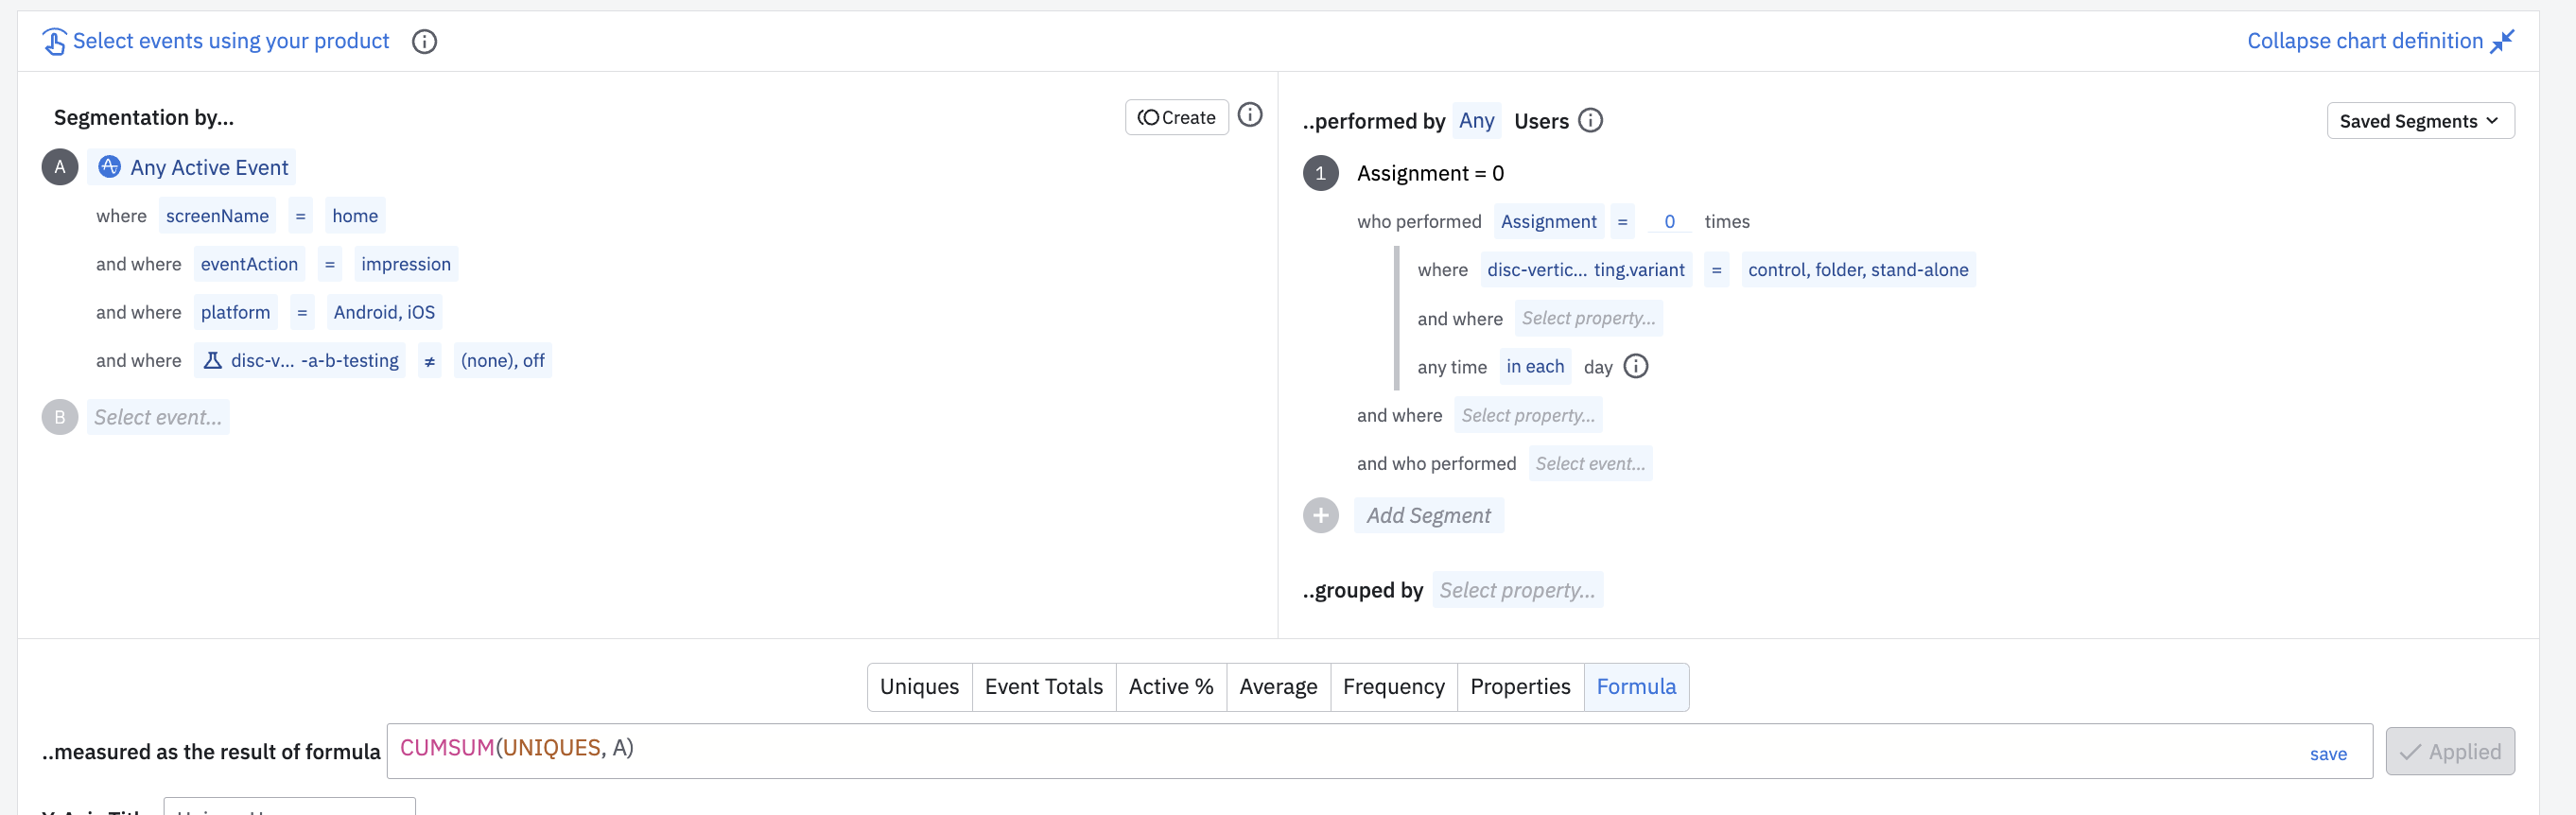Click the grouped by Select property field

click(1516, 591)
